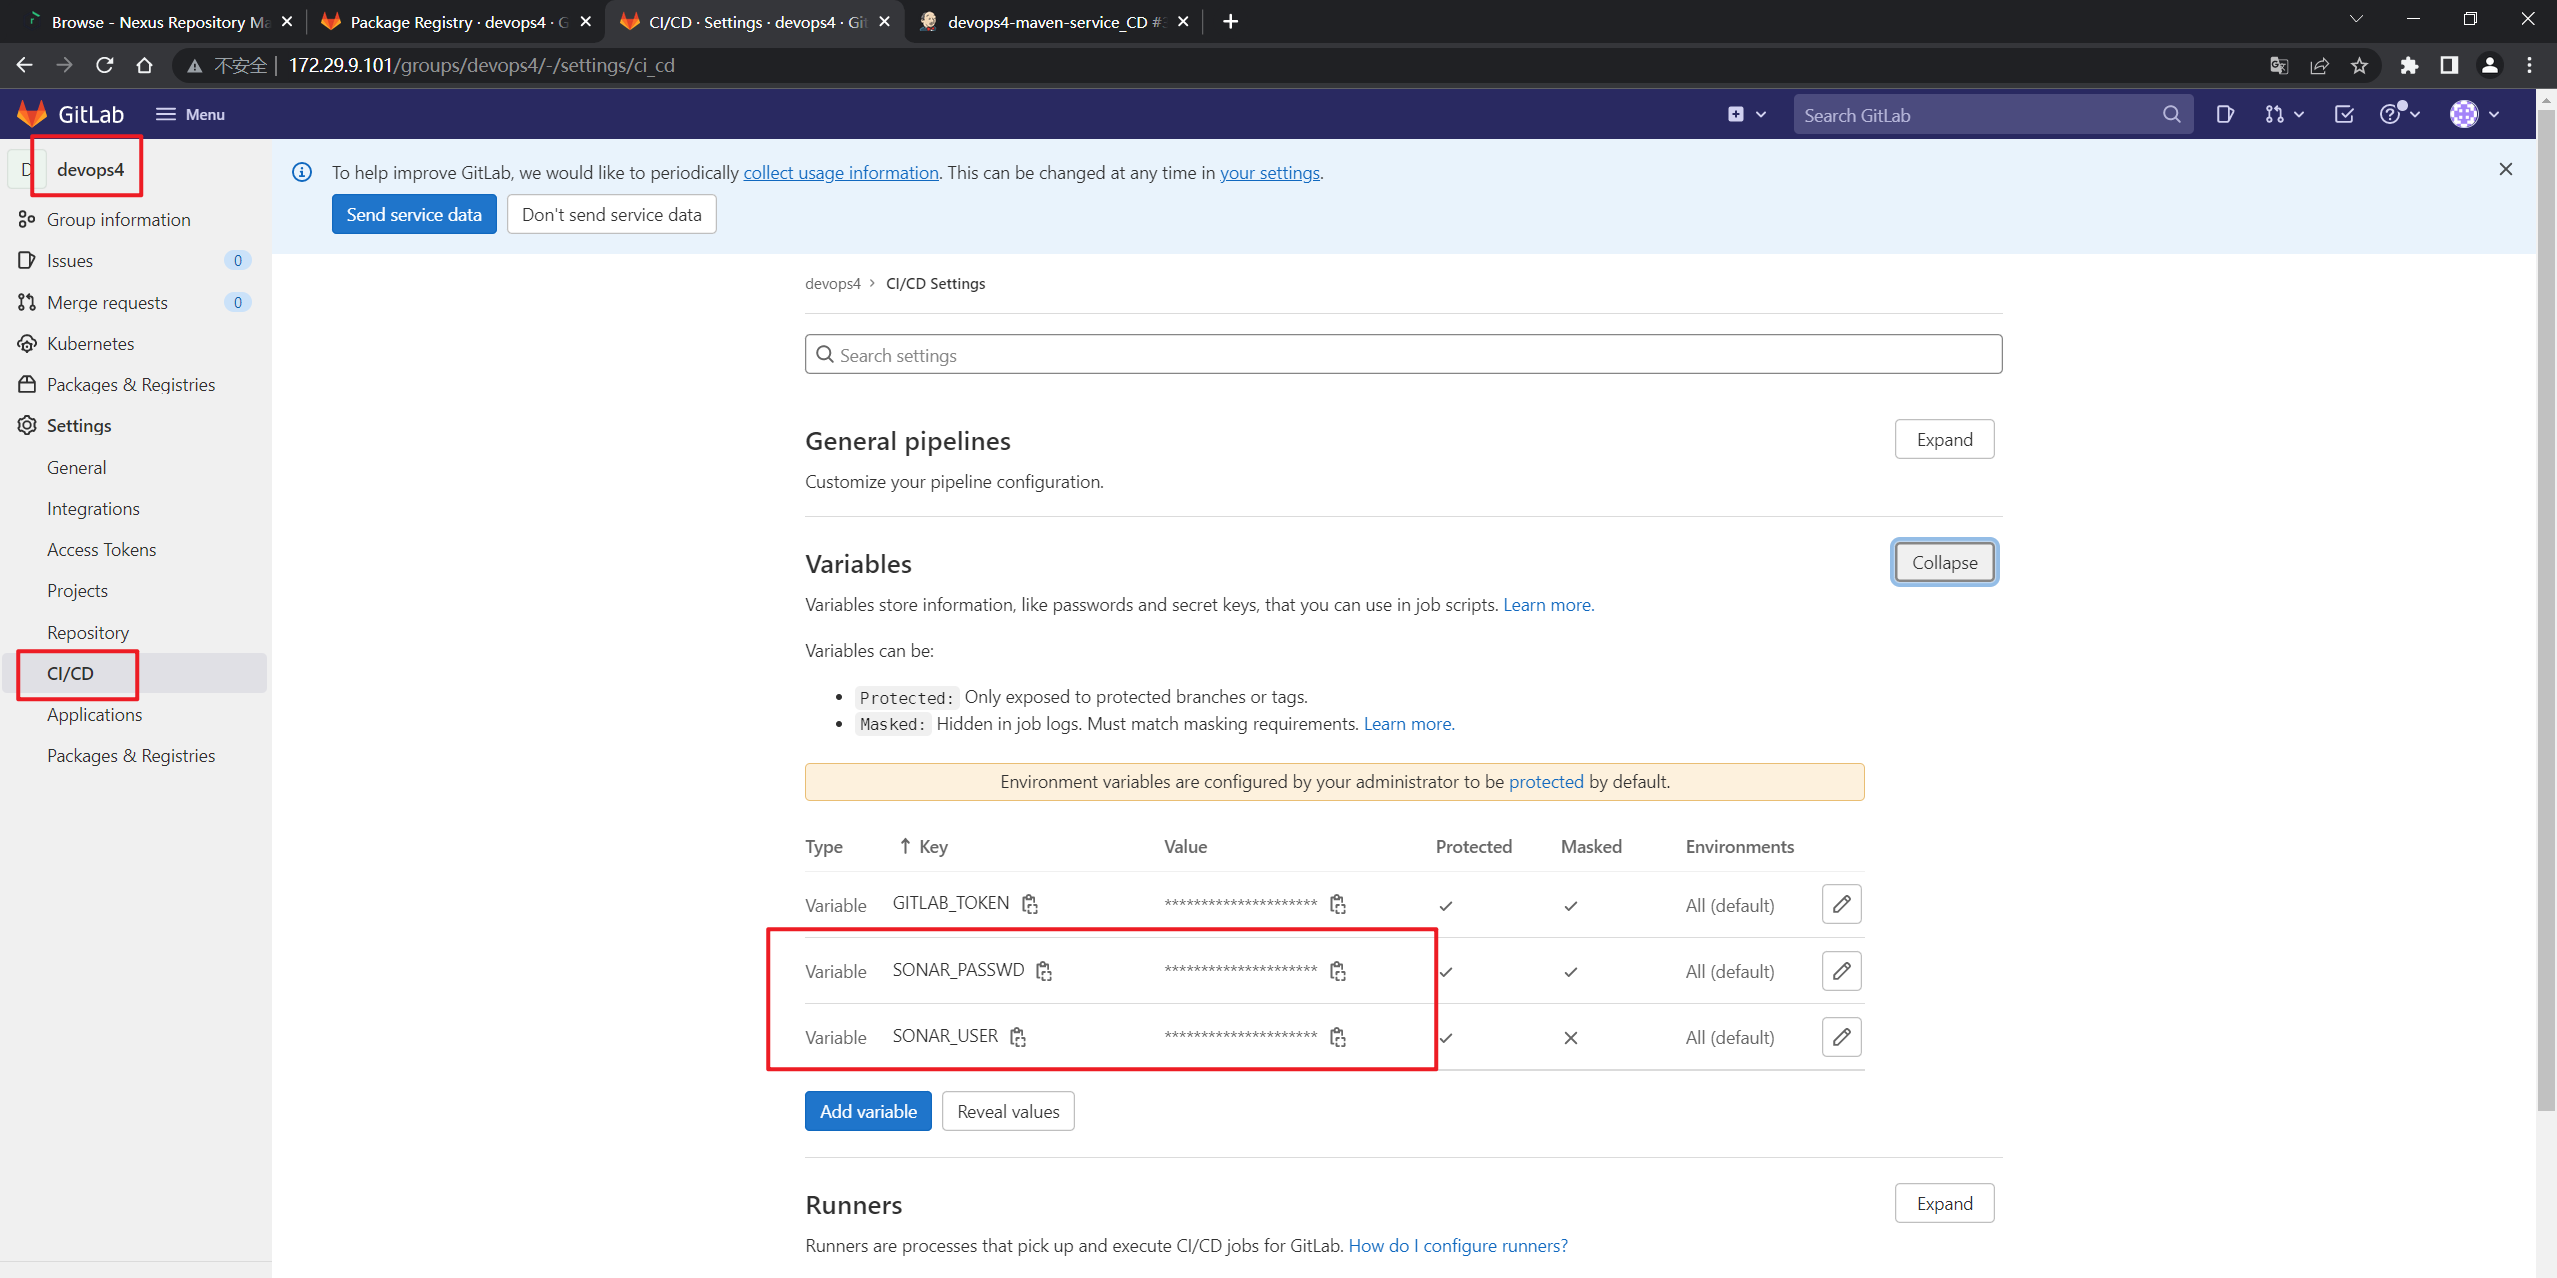Open a new browser tab
The height and width of the screenshot is (1278, 2557).
click(x=1230, y=21)
